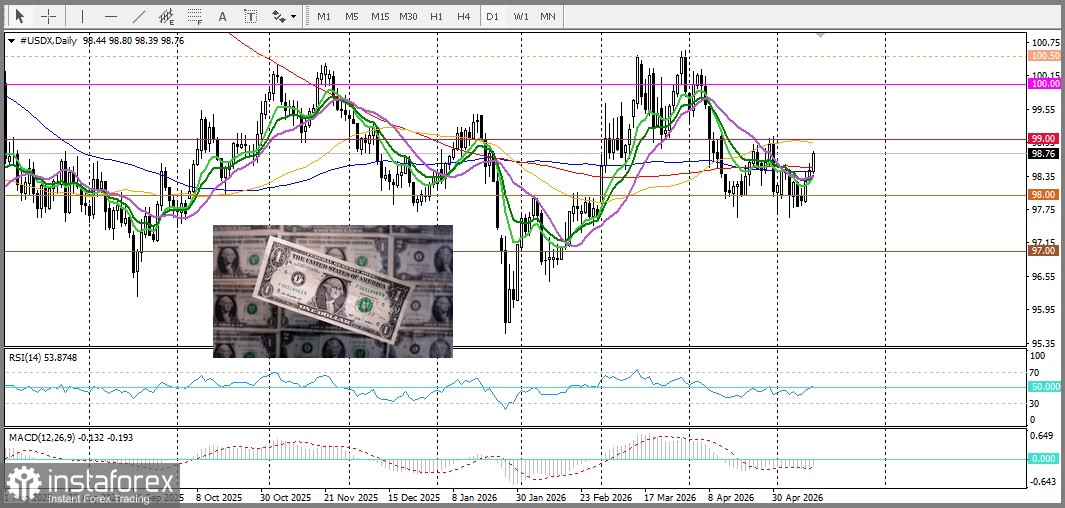
Task: Click the MACD 0.000 level tag
Action: click(1045, 458)
